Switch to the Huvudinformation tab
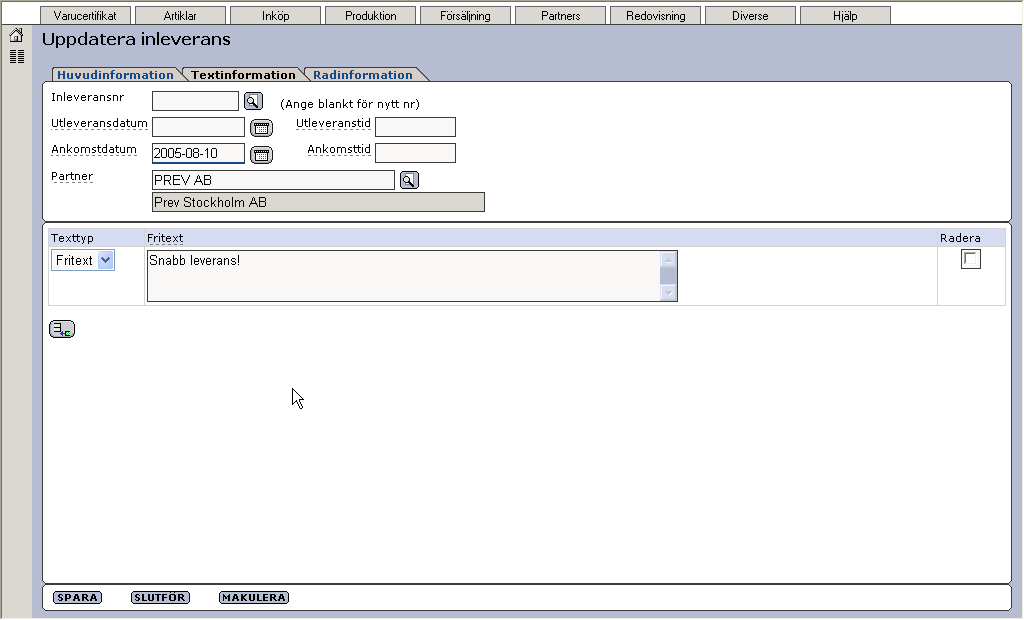Viewport: 1024px width, 620px height. [116, 74]
